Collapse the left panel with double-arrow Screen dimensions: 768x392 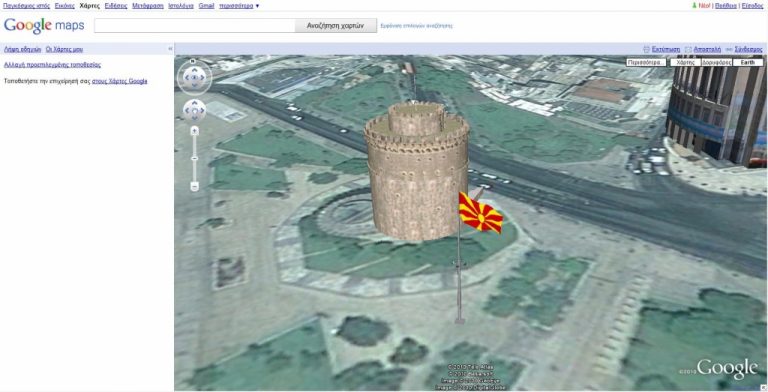(x=170, y=49)
